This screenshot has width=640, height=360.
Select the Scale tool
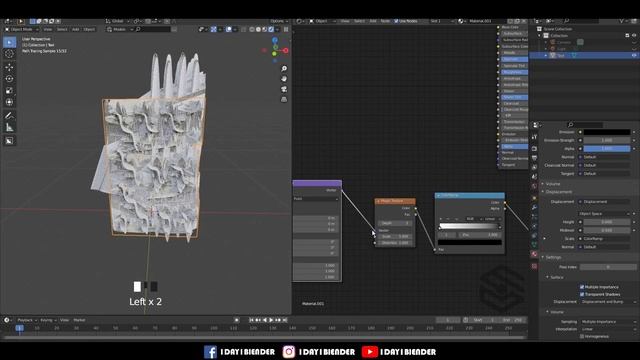point(9,91)
